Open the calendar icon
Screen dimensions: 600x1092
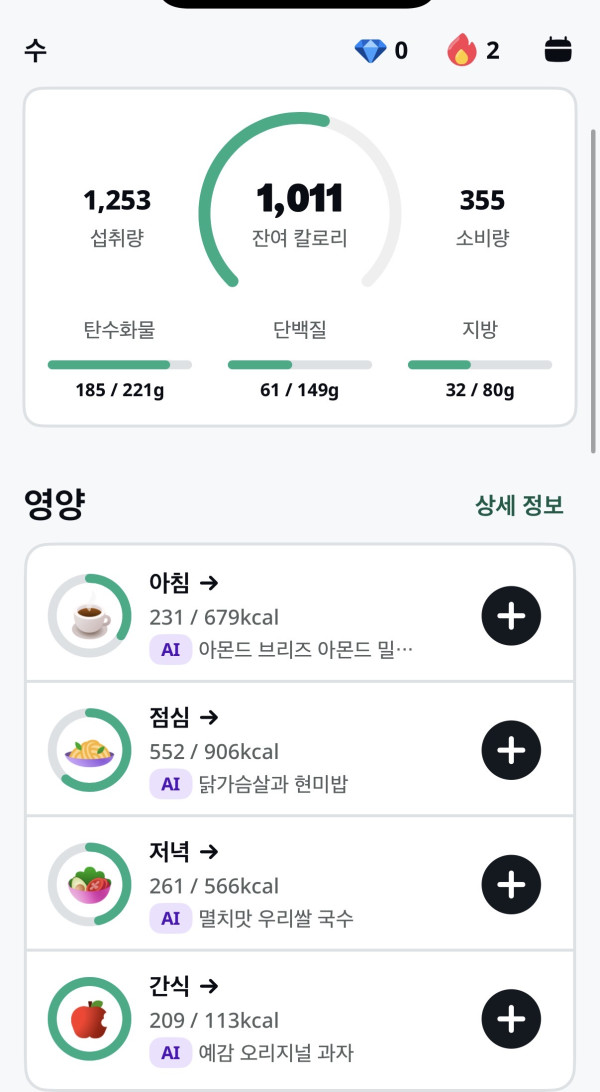point(558,50)
